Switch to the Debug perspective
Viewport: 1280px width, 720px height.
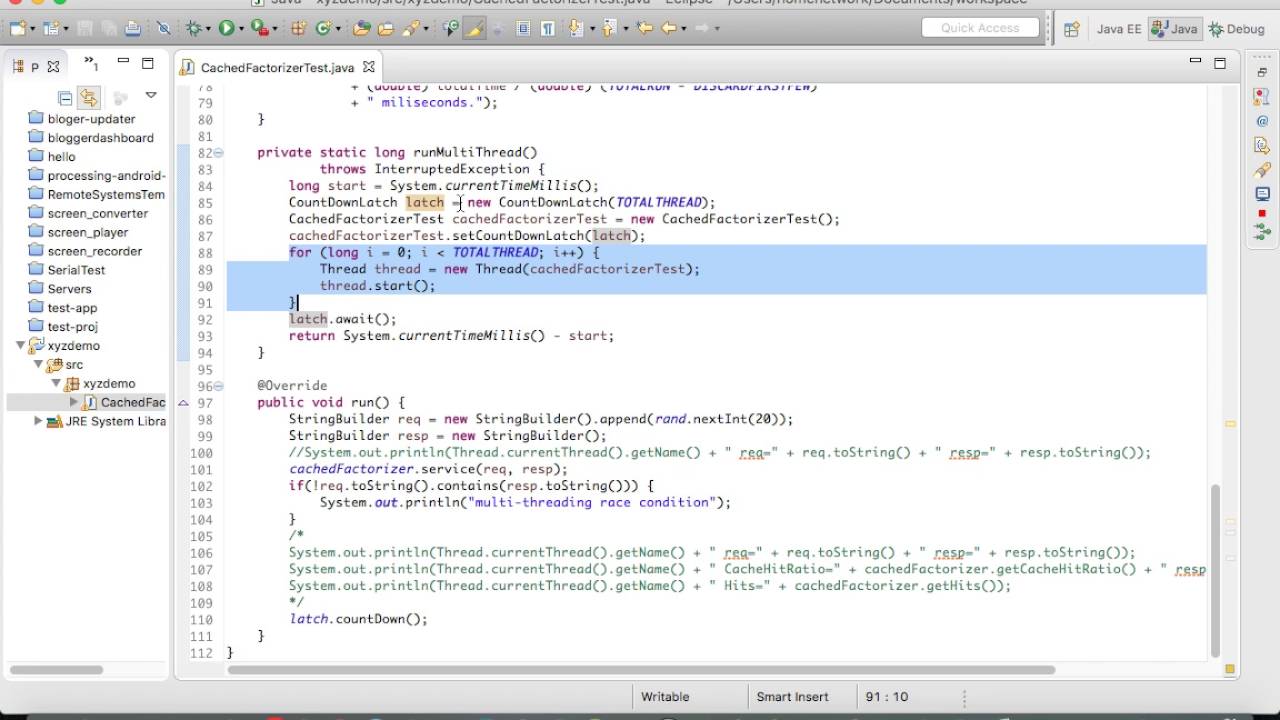[x=1236, y=29]
